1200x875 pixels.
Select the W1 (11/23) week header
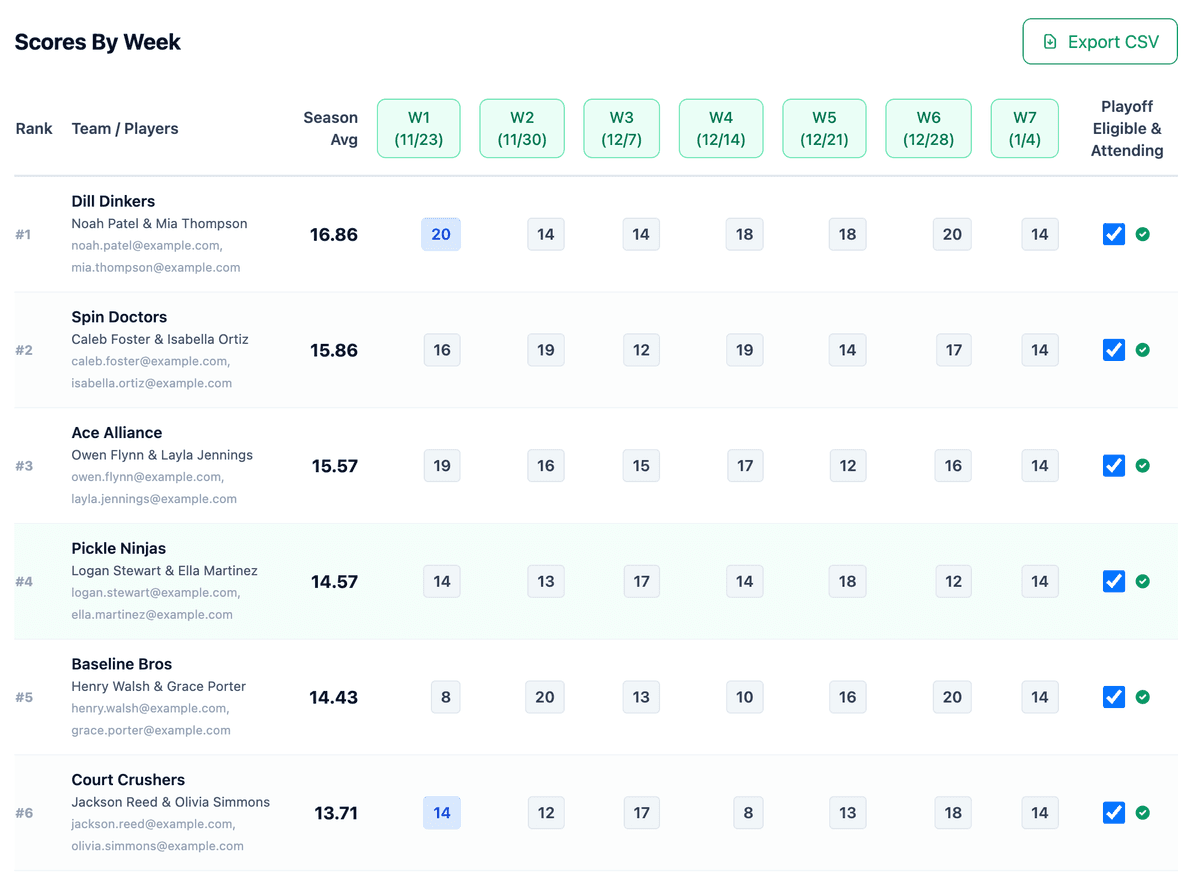click(418, 128)
